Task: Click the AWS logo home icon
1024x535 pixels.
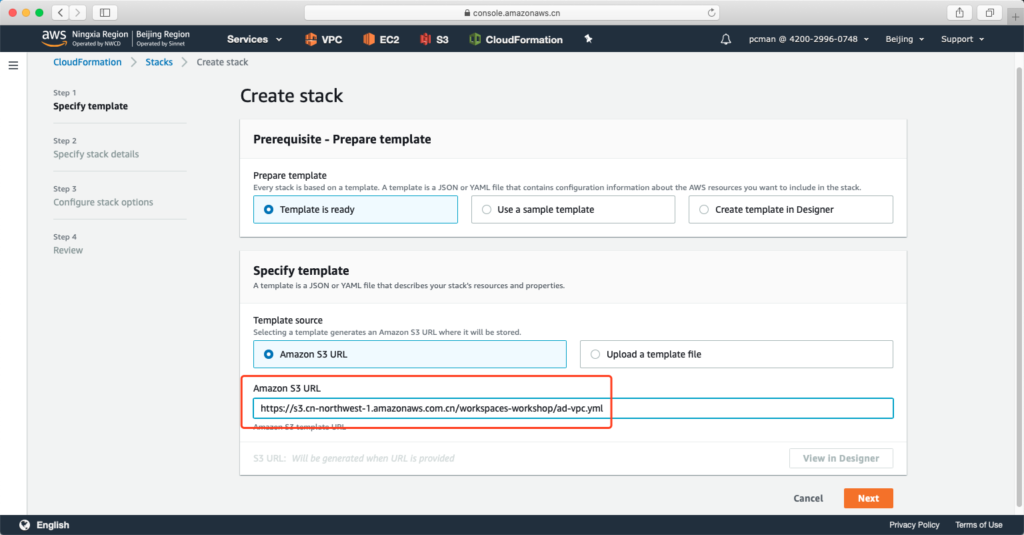Action: coord(54,38)
